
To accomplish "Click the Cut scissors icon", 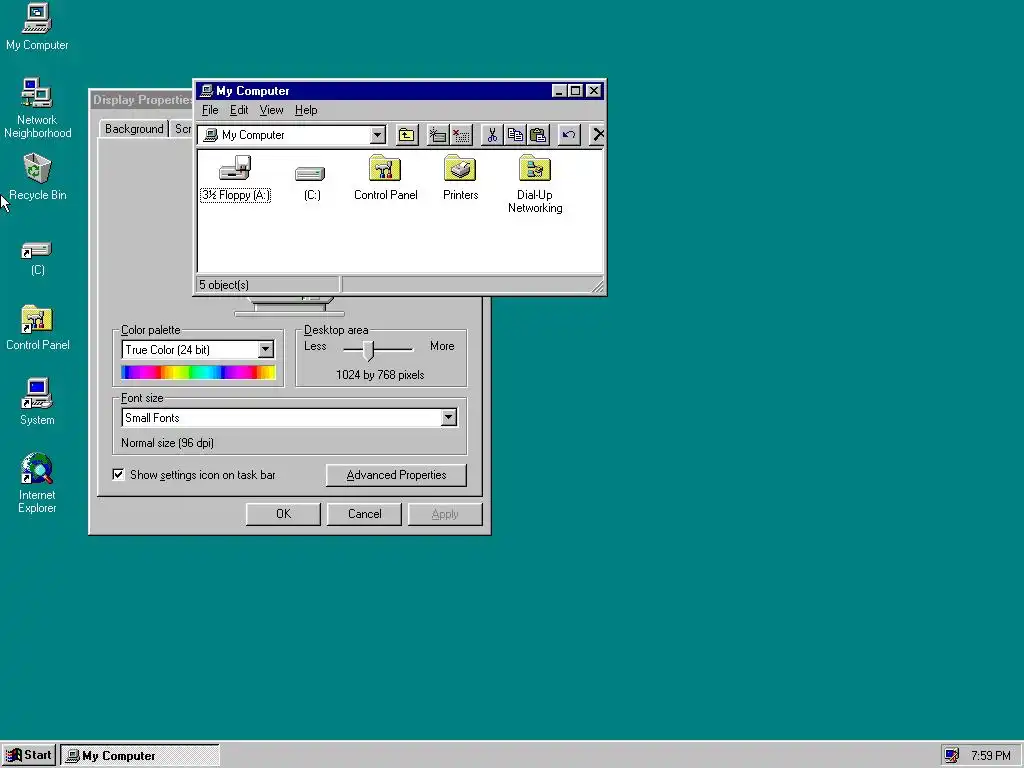I will pyautogui.click(x=492, y=135).
